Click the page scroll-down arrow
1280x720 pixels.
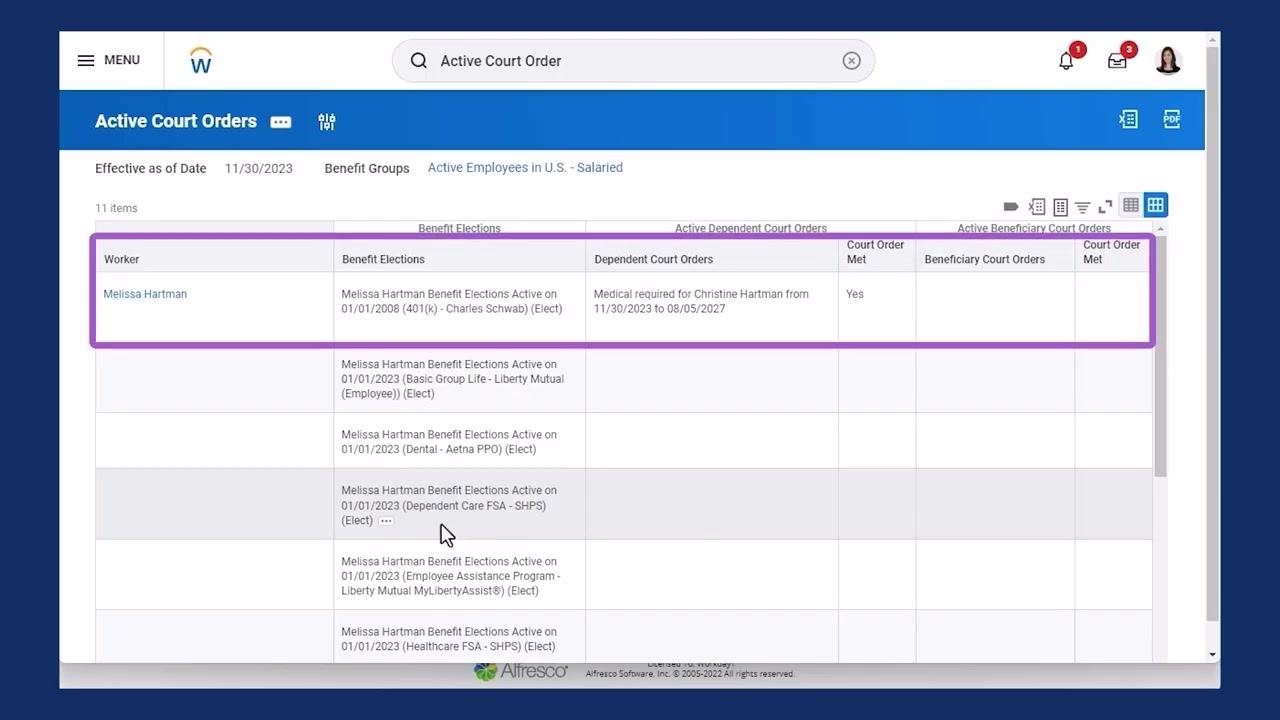[1213, 655]
